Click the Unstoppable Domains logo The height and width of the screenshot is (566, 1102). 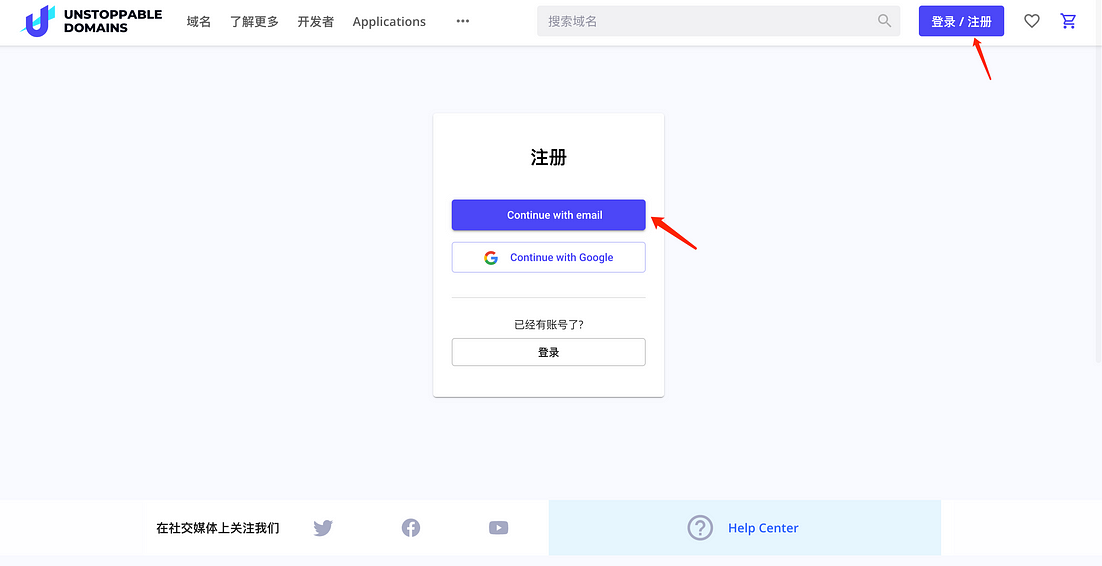click(91, 21)
